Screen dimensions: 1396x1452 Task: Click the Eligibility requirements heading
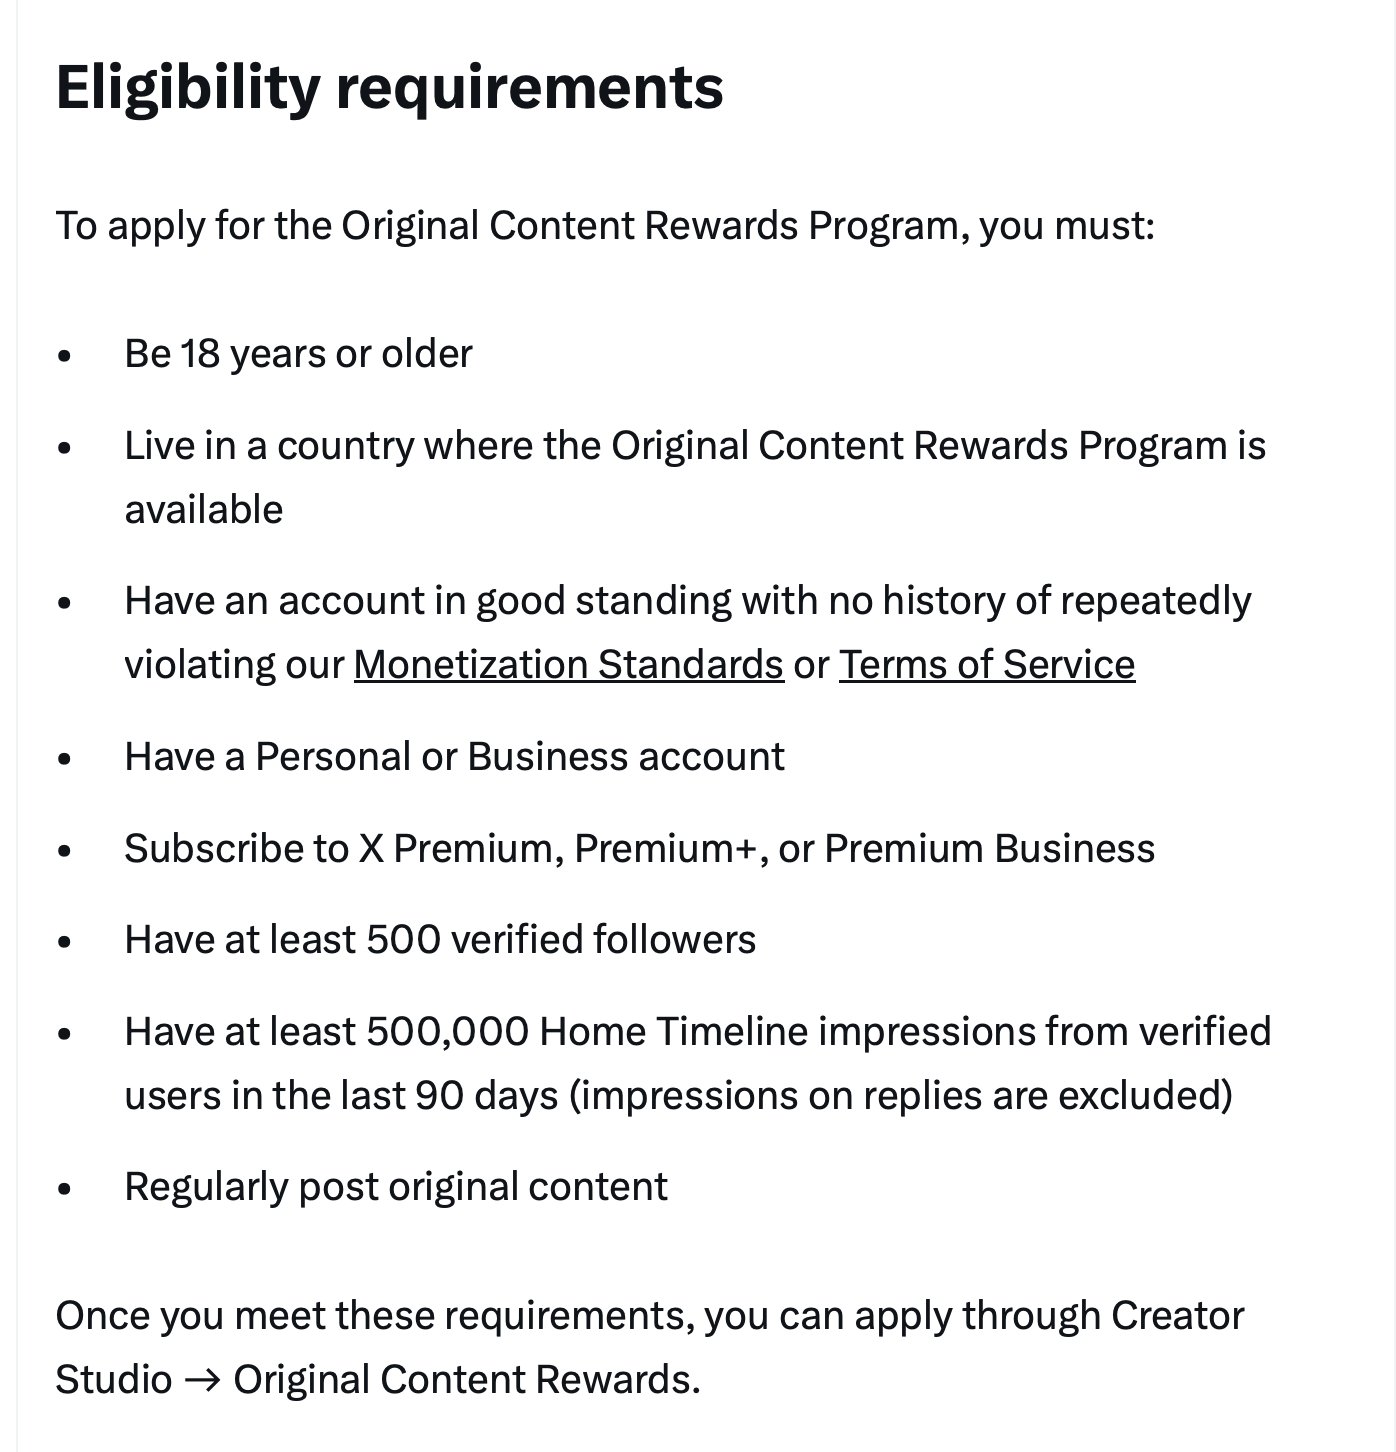coord(389,87)
